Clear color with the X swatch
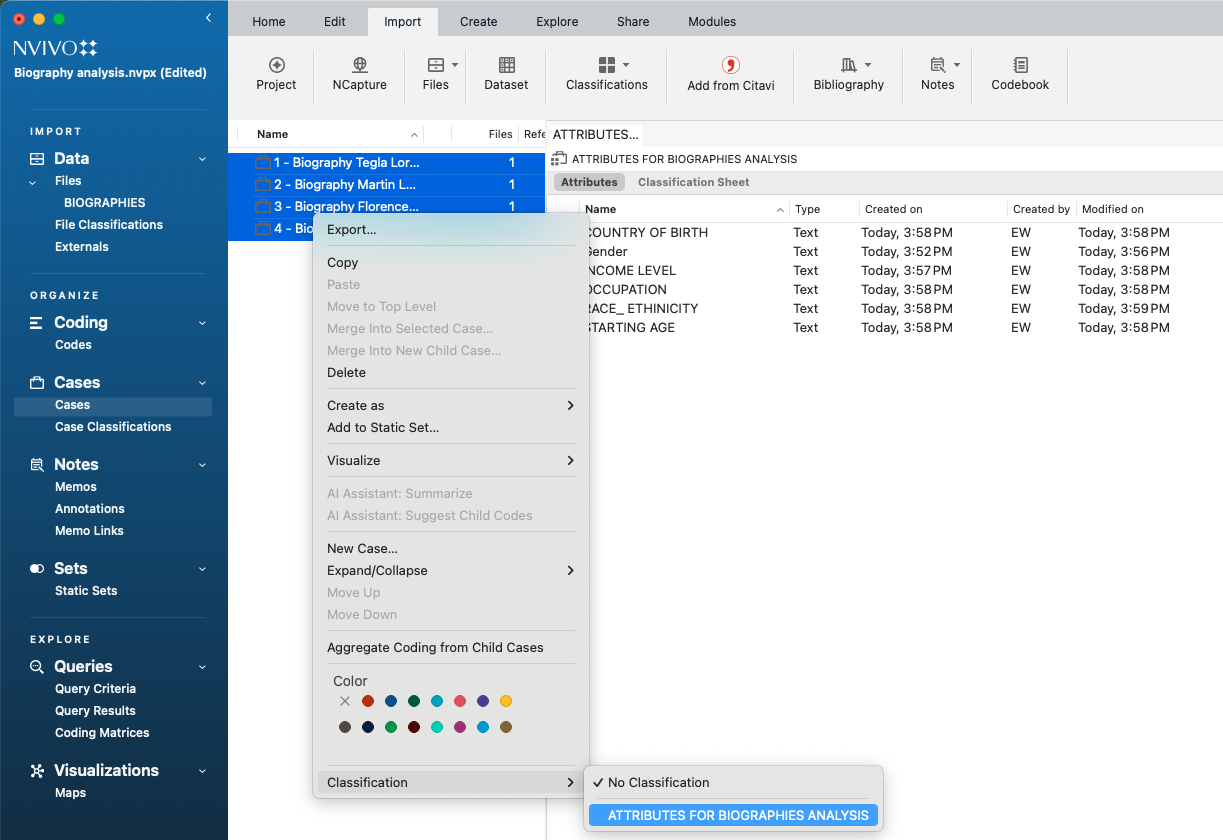The height and width of the screenshot is (840, 1223). (345, 702)
